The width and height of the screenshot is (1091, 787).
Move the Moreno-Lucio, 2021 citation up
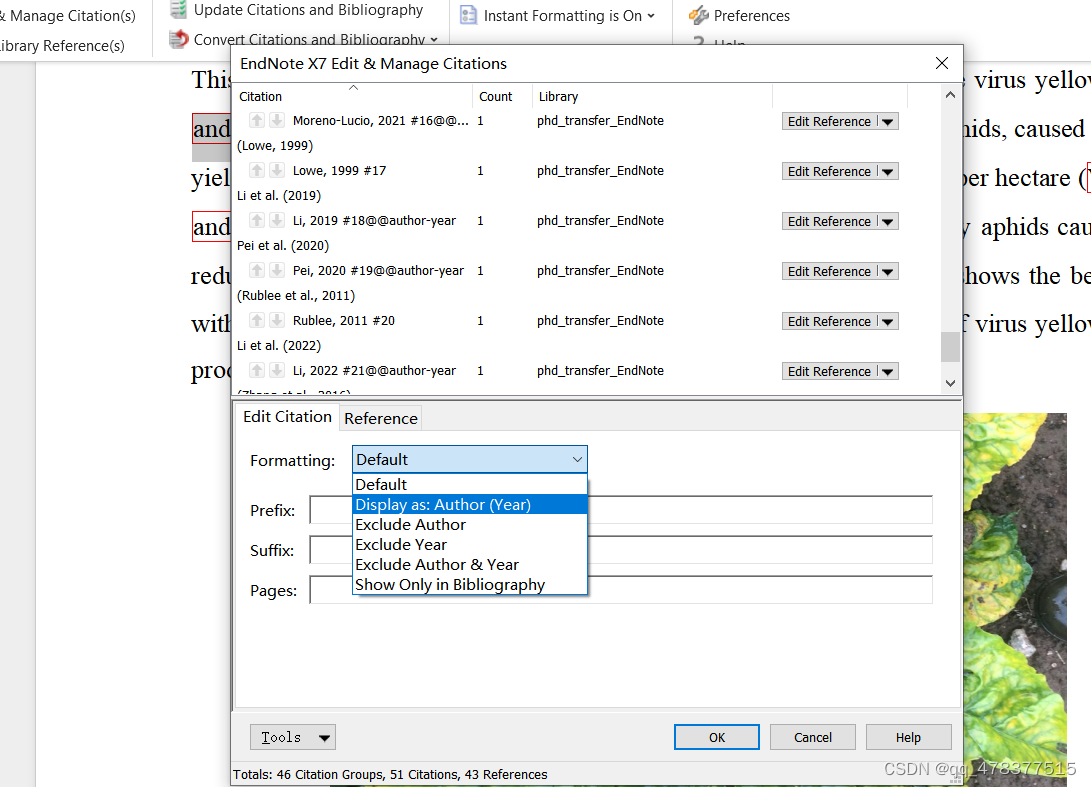257,120
